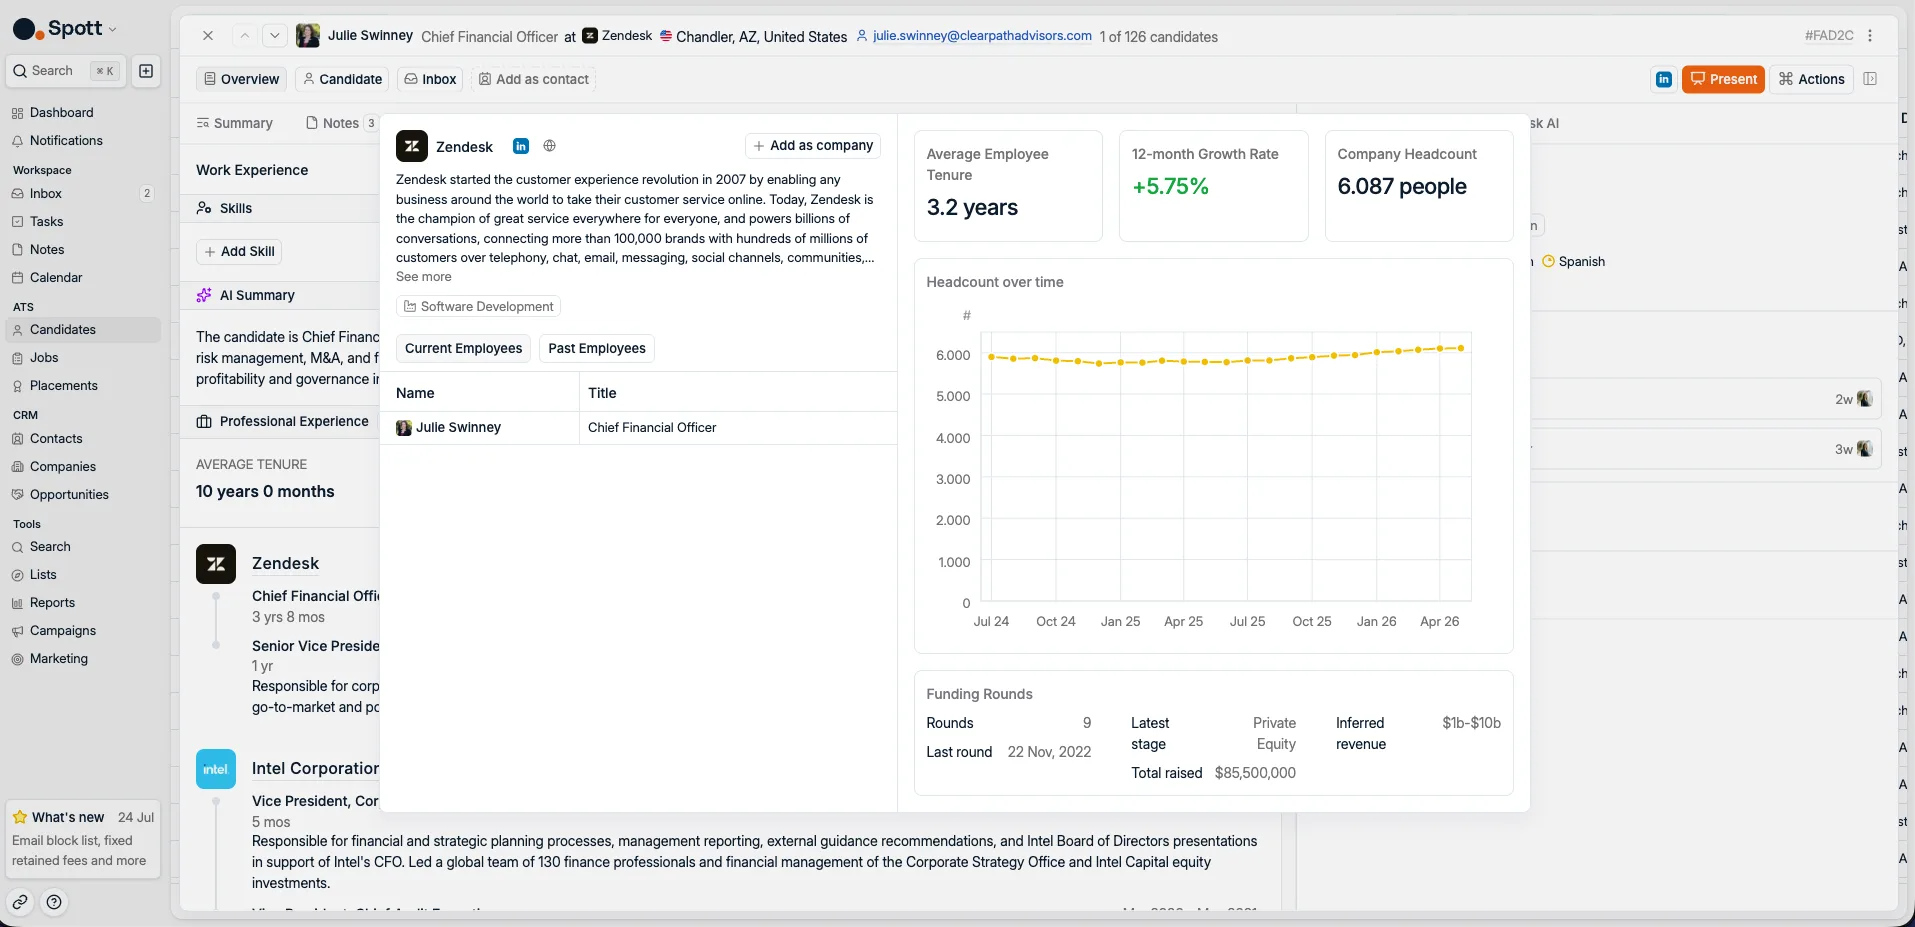Click the Zendesk logo in company popup

(412, 146)
